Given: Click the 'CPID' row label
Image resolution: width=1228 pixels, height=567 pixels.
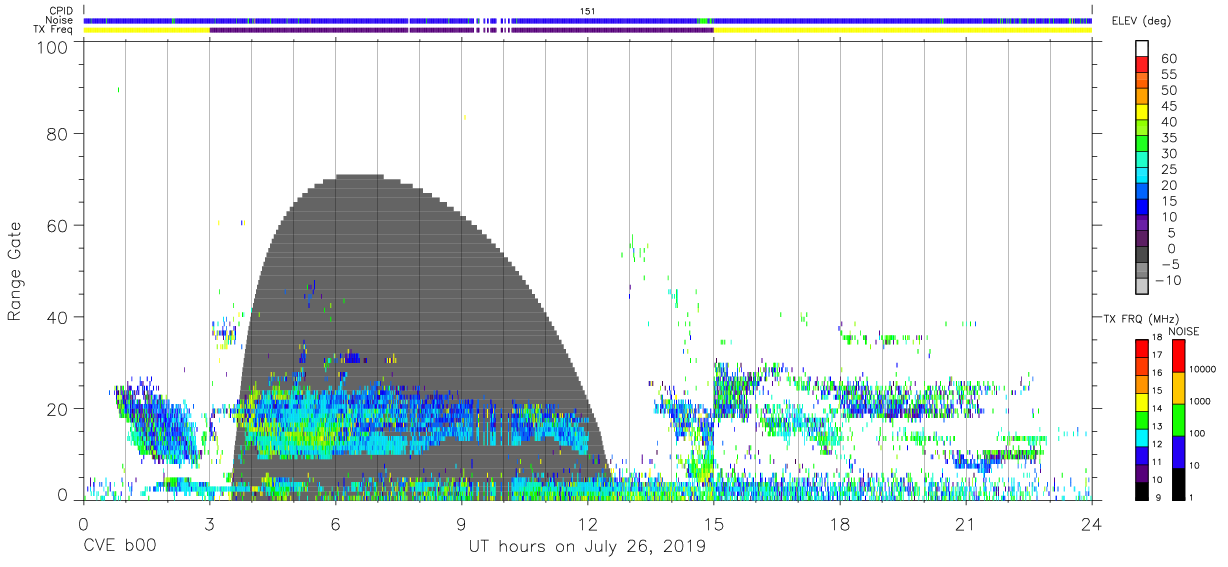Looking at the screenshot, I should pos(61,11).
